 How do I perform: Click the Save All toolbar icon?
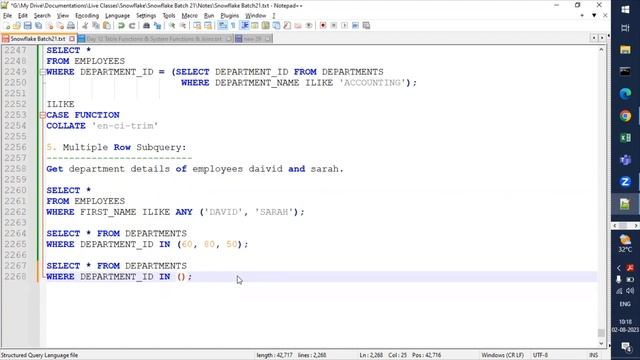38,26
